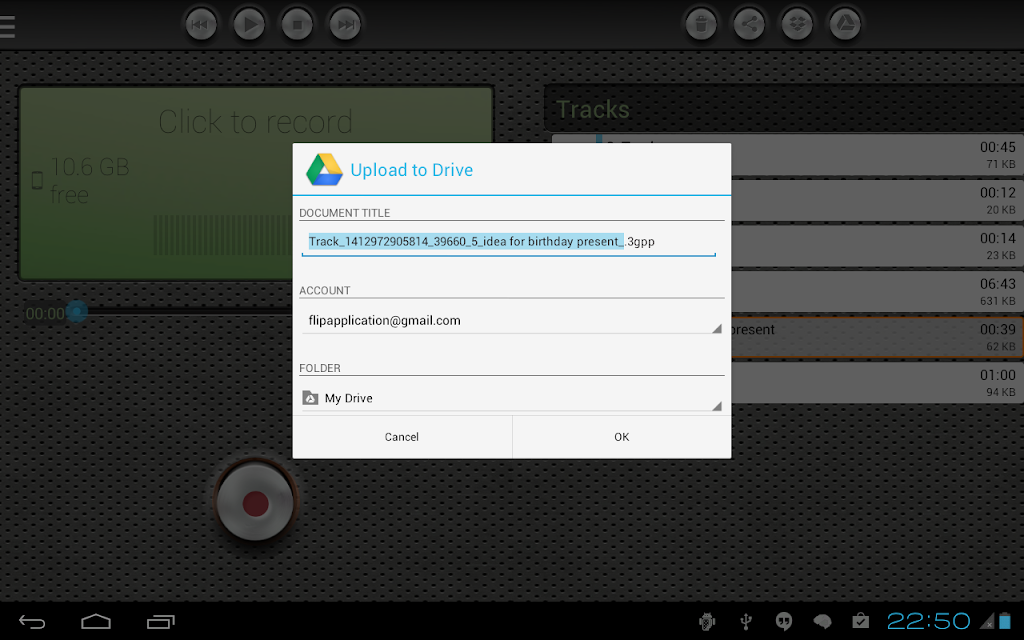Skip to previous track

pos(201,25)
